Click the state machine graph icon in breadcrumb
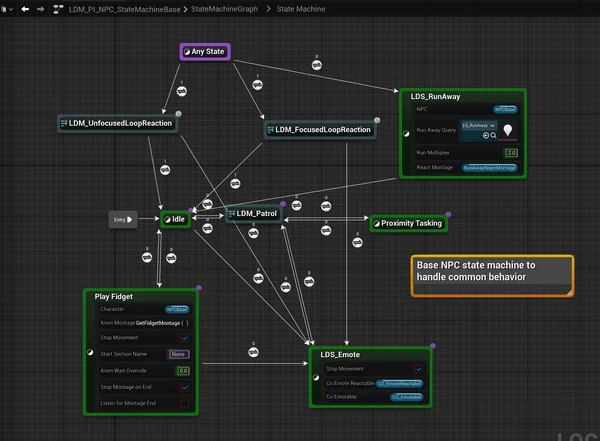 pos(58,9)
